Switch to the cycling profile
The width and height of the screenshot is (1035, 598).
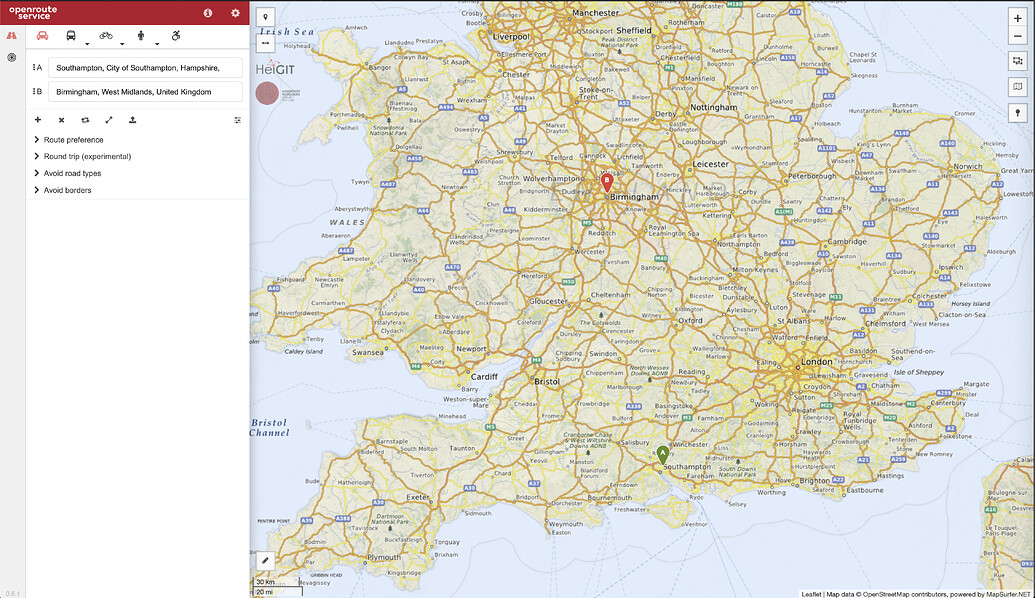(105, 34)
